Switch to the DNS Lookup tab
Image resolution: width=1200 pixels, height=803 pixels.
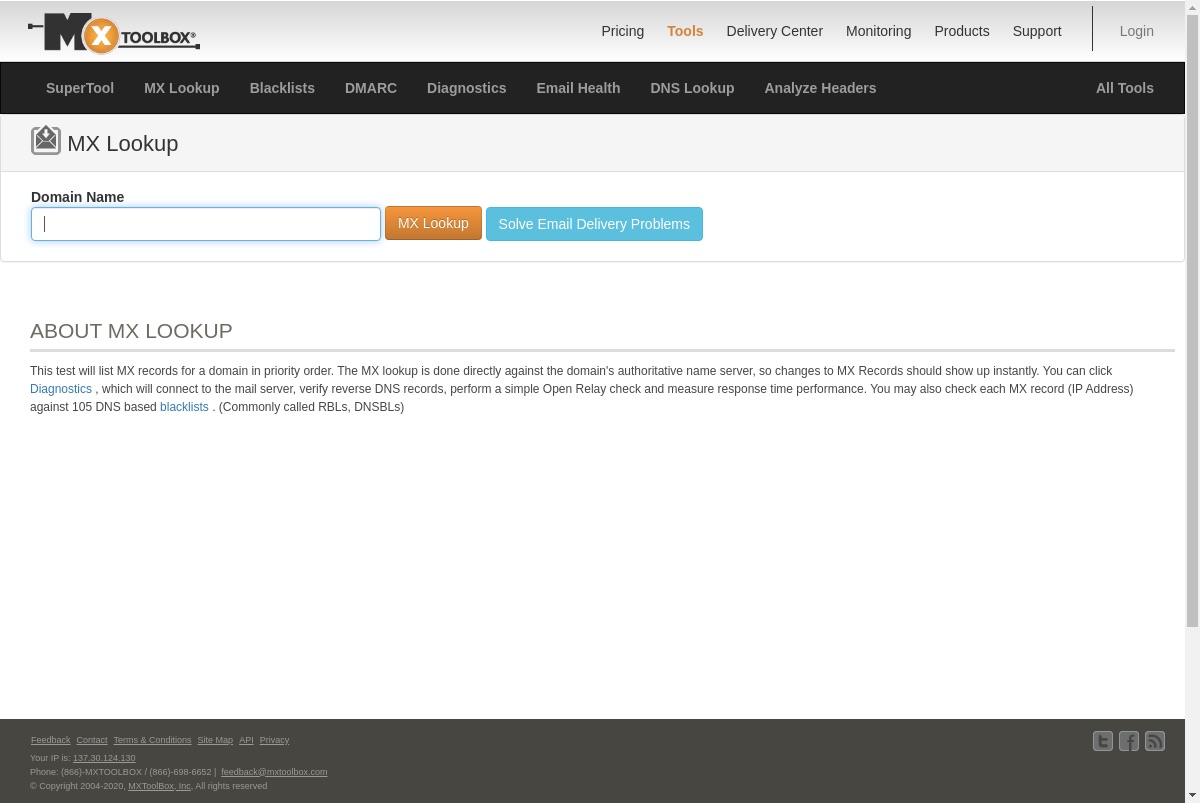point(692,88)
